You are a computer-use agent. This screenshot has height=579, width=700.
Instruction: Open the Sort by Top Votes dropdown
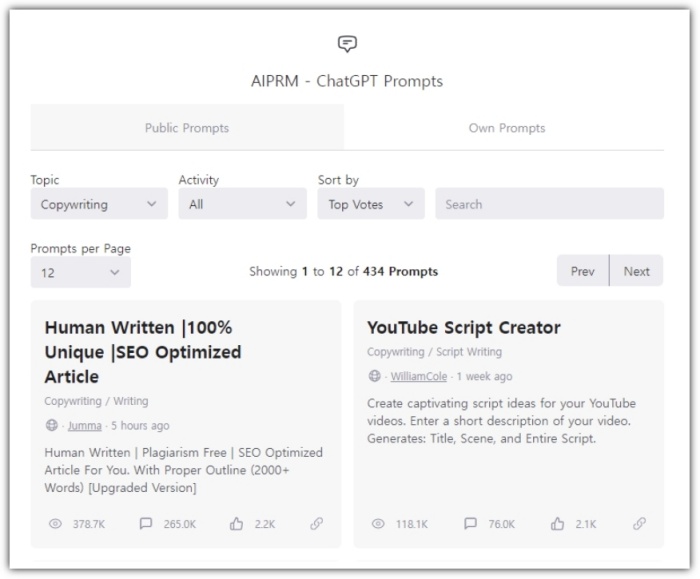371,204
